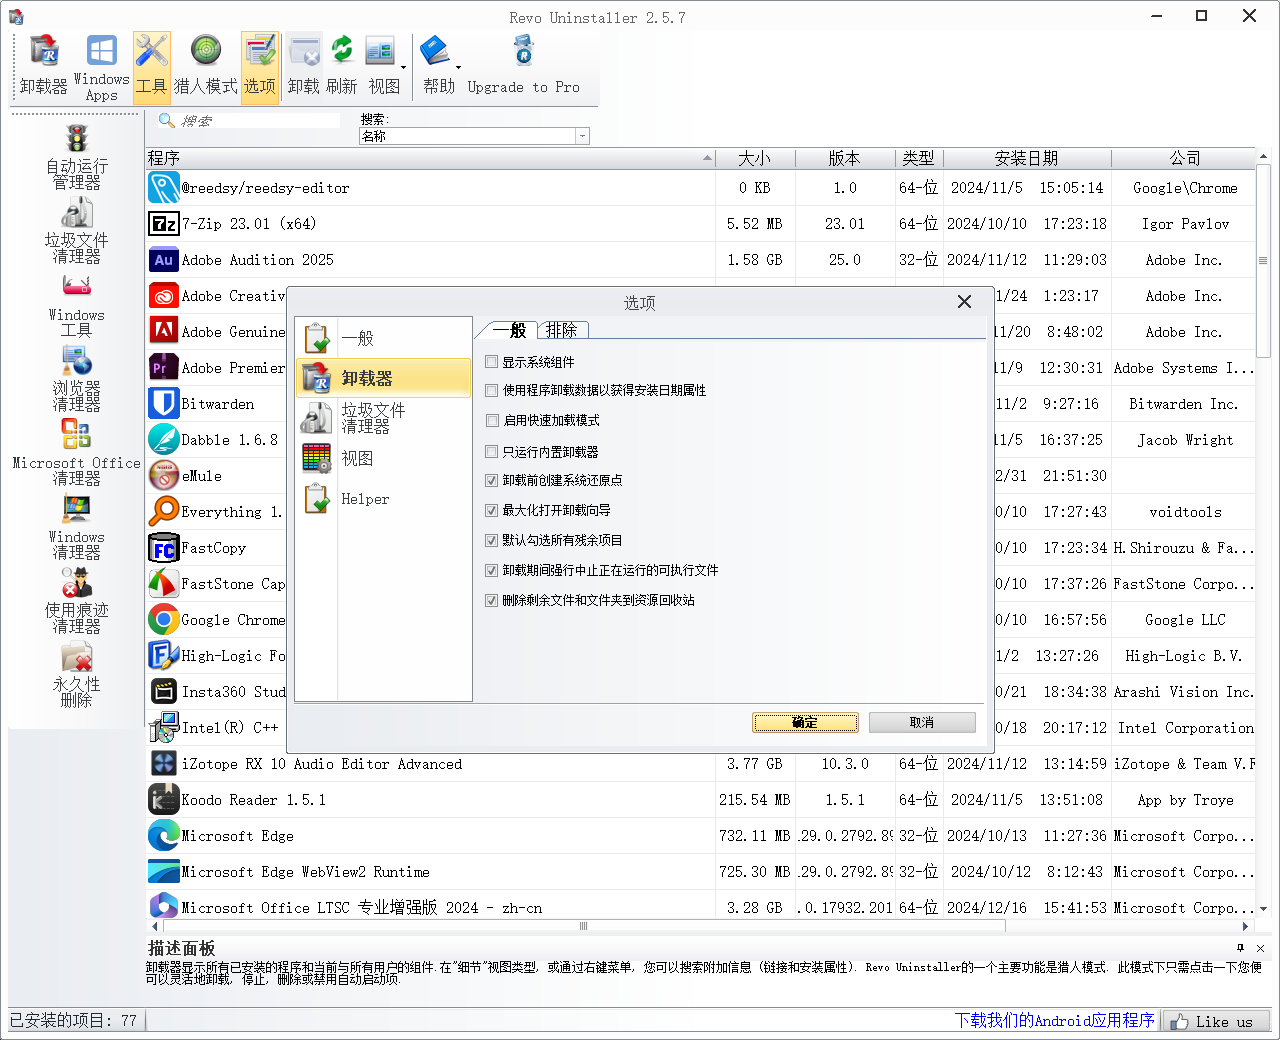
Task: Uncheck 删除剩余文件和文件夹到资源回收站
Action: click(492, 600)
